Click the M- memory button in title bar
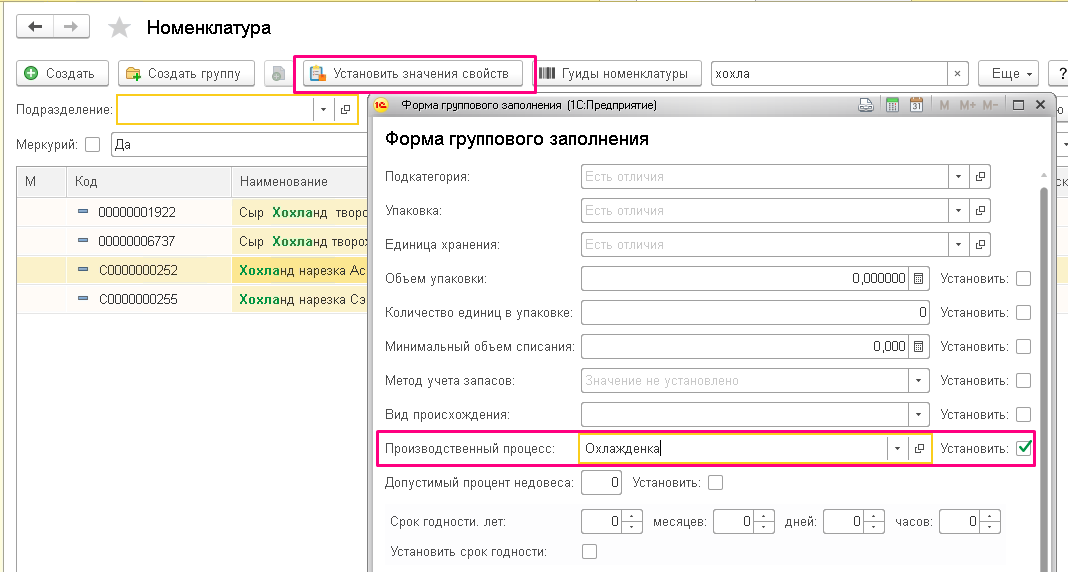 pos(990,105)
